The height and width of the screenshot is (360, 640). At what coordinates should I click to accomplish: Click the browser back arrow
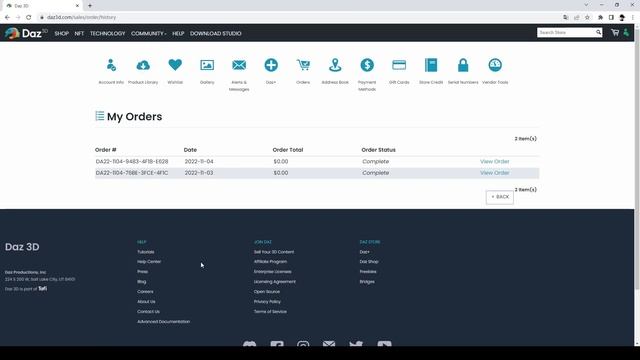point(7,17)
